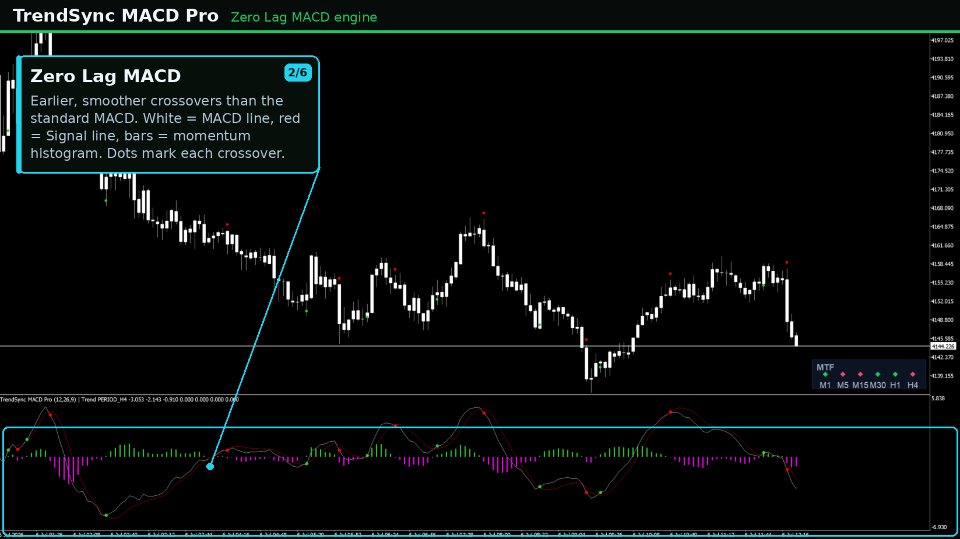Select the M15 timeframe label
960x539 pixels.
(x=860, y=385)
